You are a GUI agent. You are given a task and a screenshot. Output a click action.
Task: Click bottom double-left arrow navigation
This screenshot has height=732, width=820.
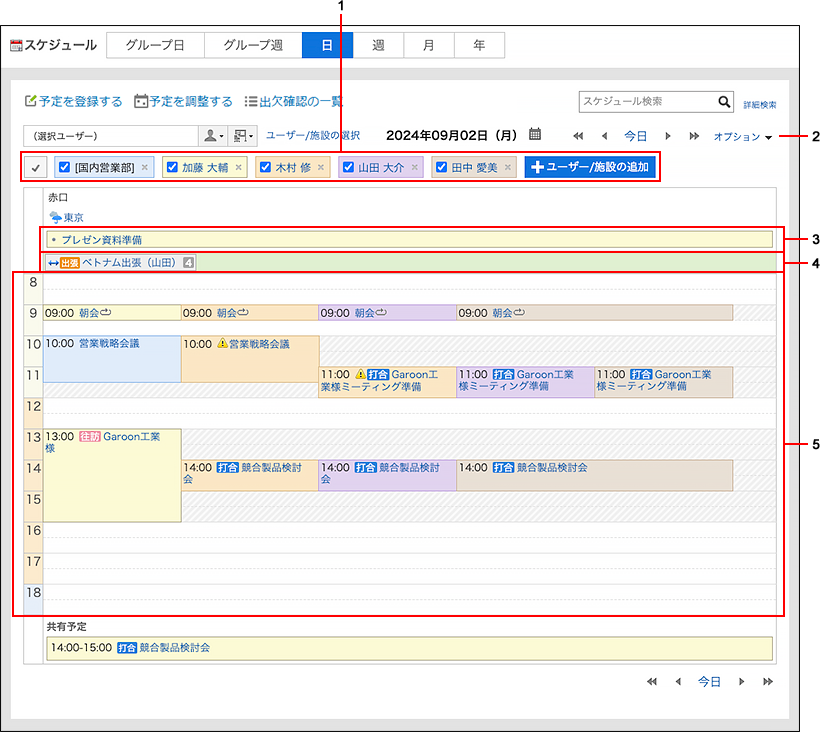point(652,681)
